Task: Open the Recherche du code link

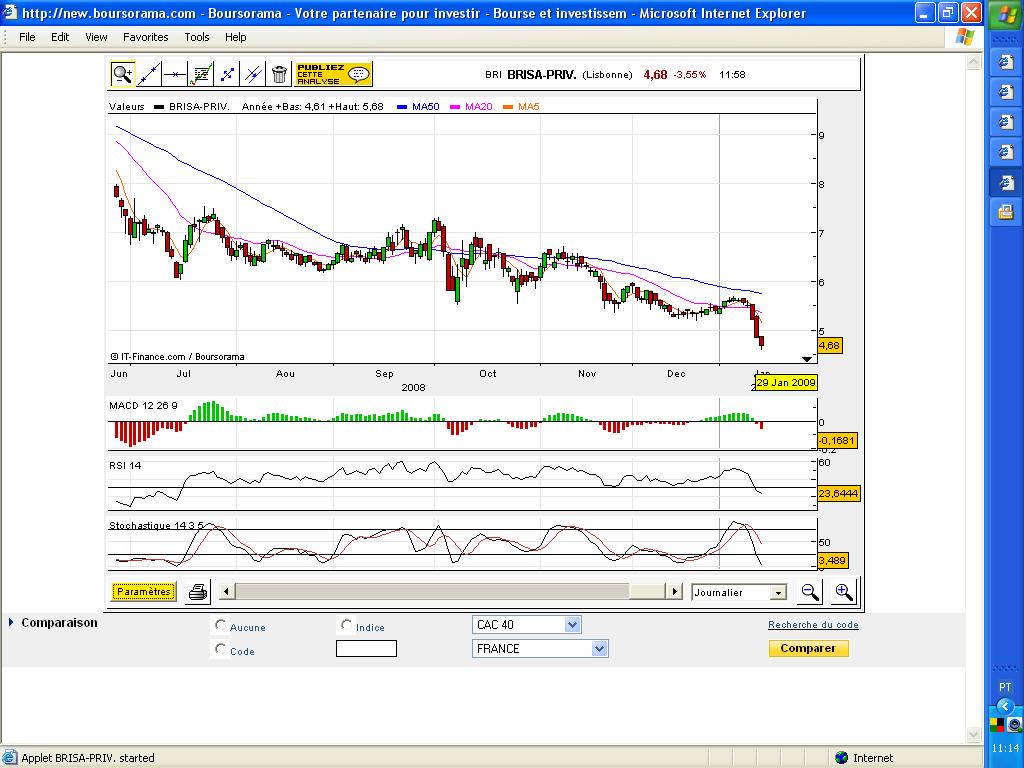Action: 813,625
